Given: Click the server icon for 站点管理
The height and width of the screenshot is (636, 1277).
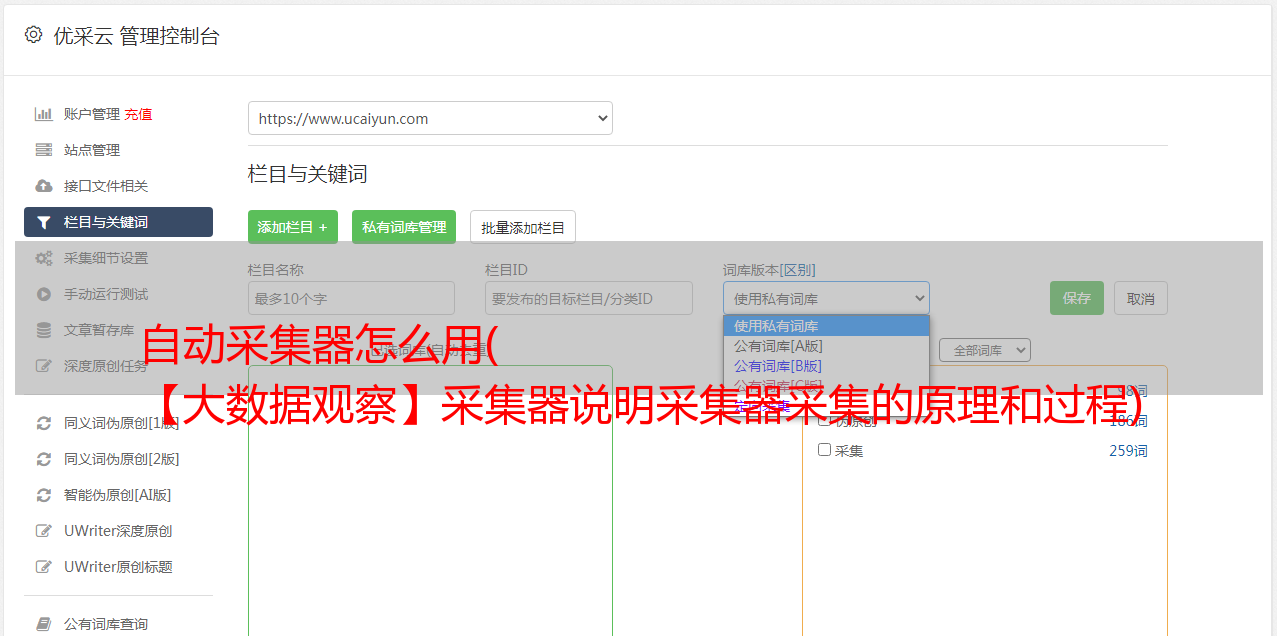Looking at the screenshot, I should point(43,150).
